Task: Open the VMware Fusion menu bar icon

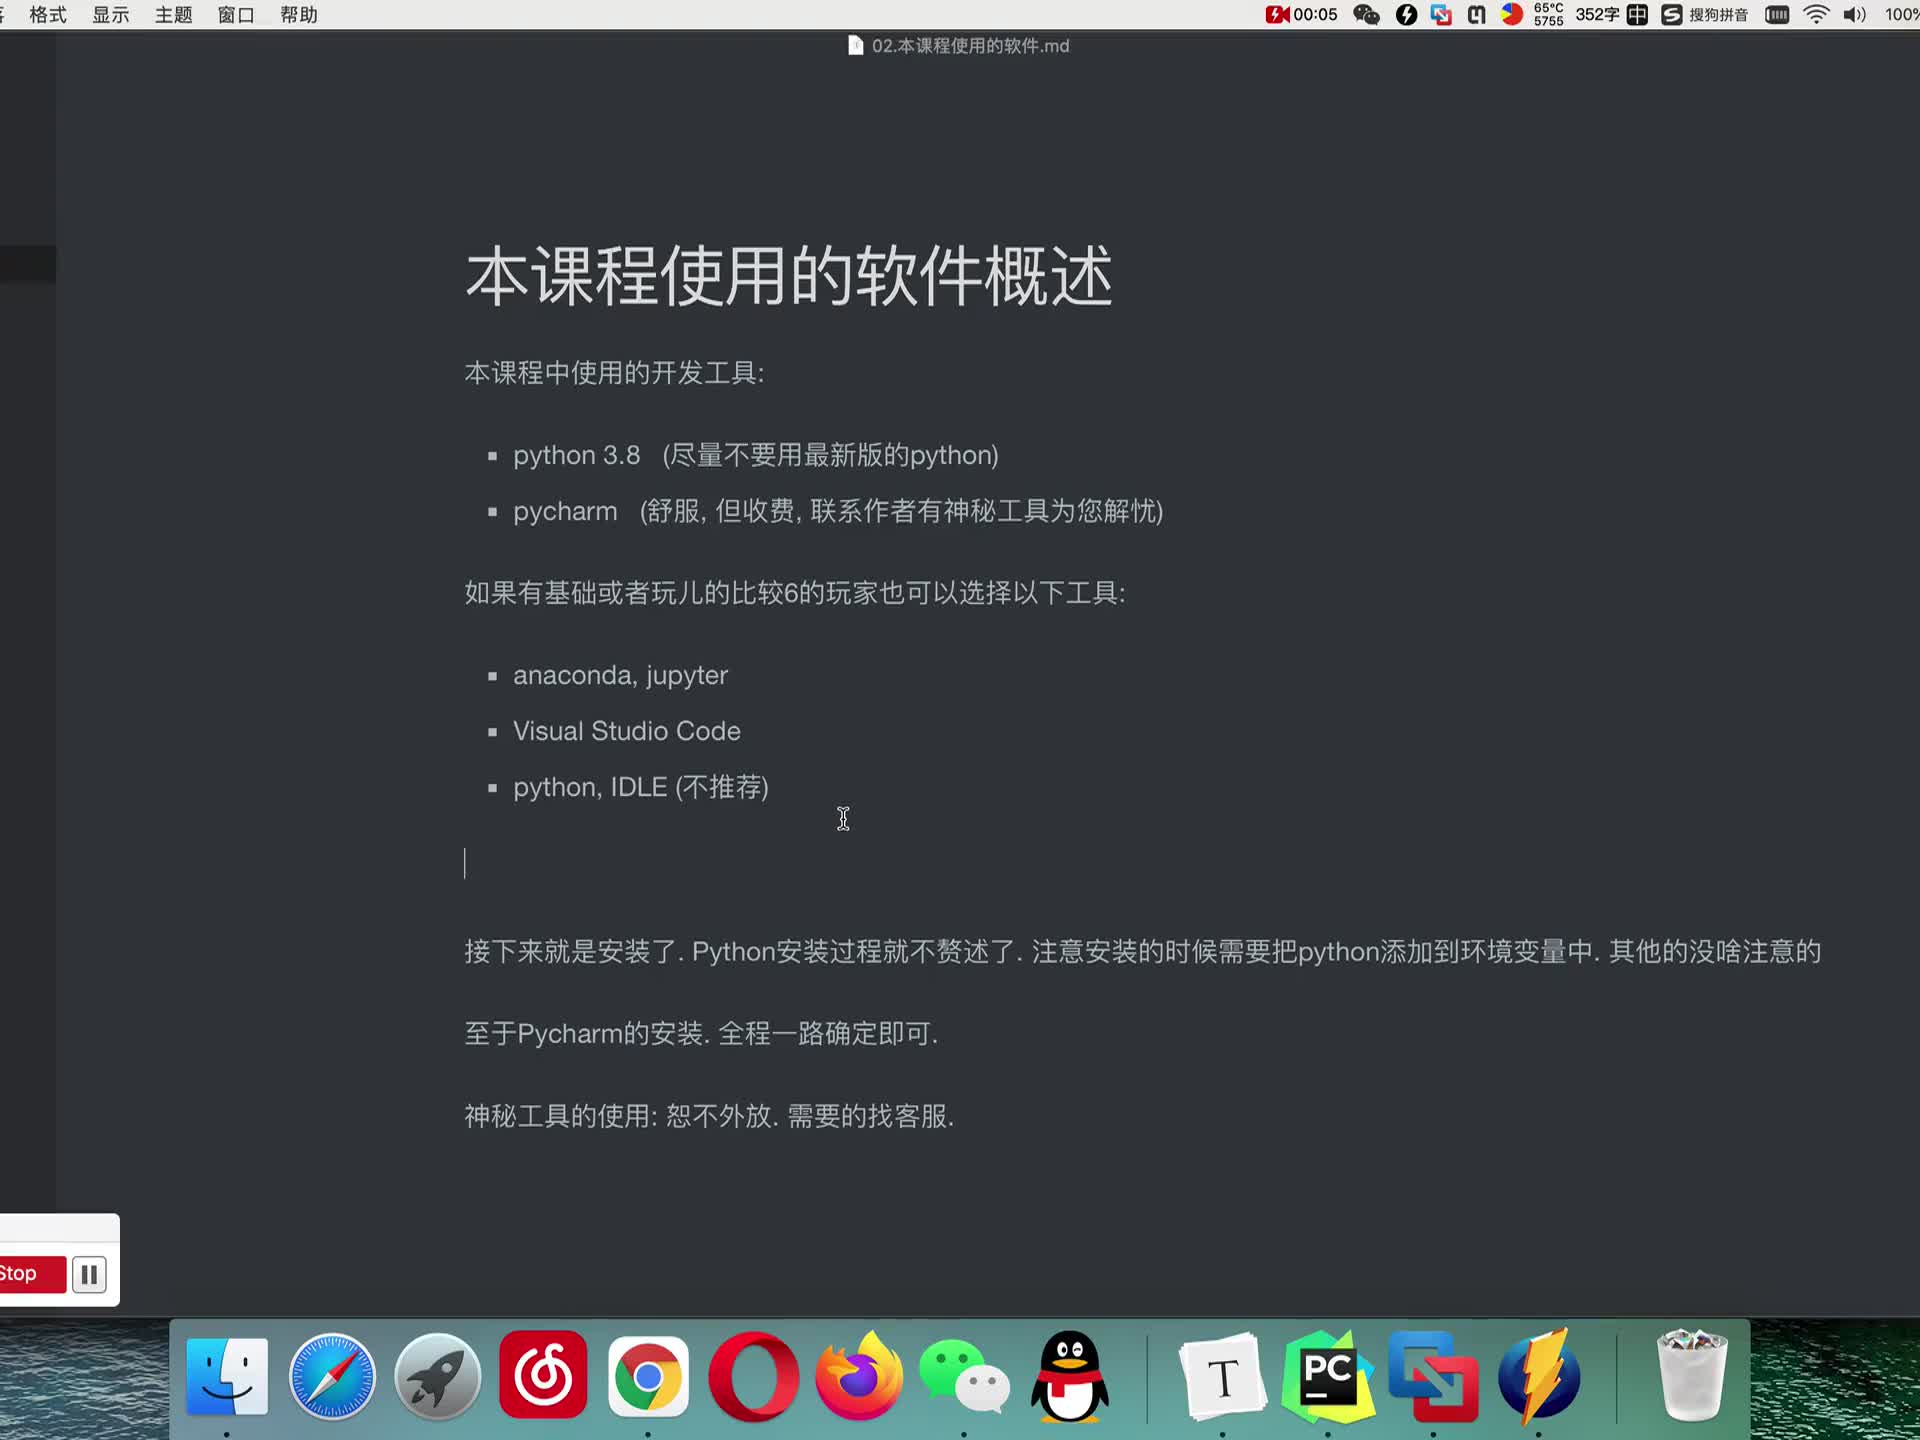Action: coord(1441,15)
